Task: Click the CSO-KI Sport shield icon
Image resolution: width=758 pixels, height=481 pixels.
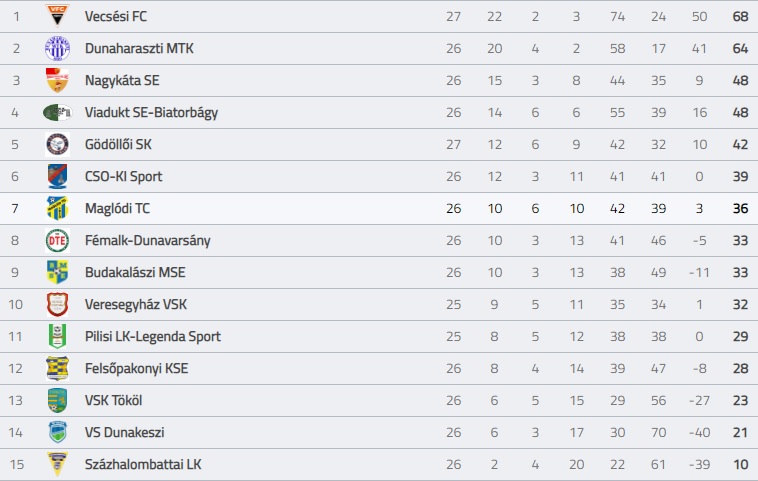Action: pos(57,176)
